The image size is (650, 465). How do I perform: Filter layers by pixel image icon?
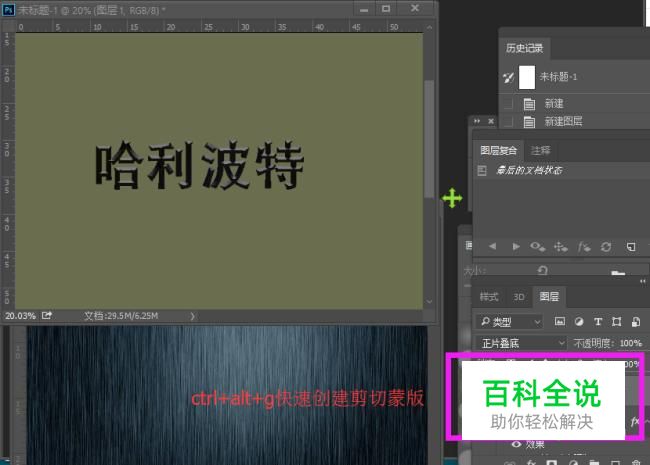tap(560, 321)
